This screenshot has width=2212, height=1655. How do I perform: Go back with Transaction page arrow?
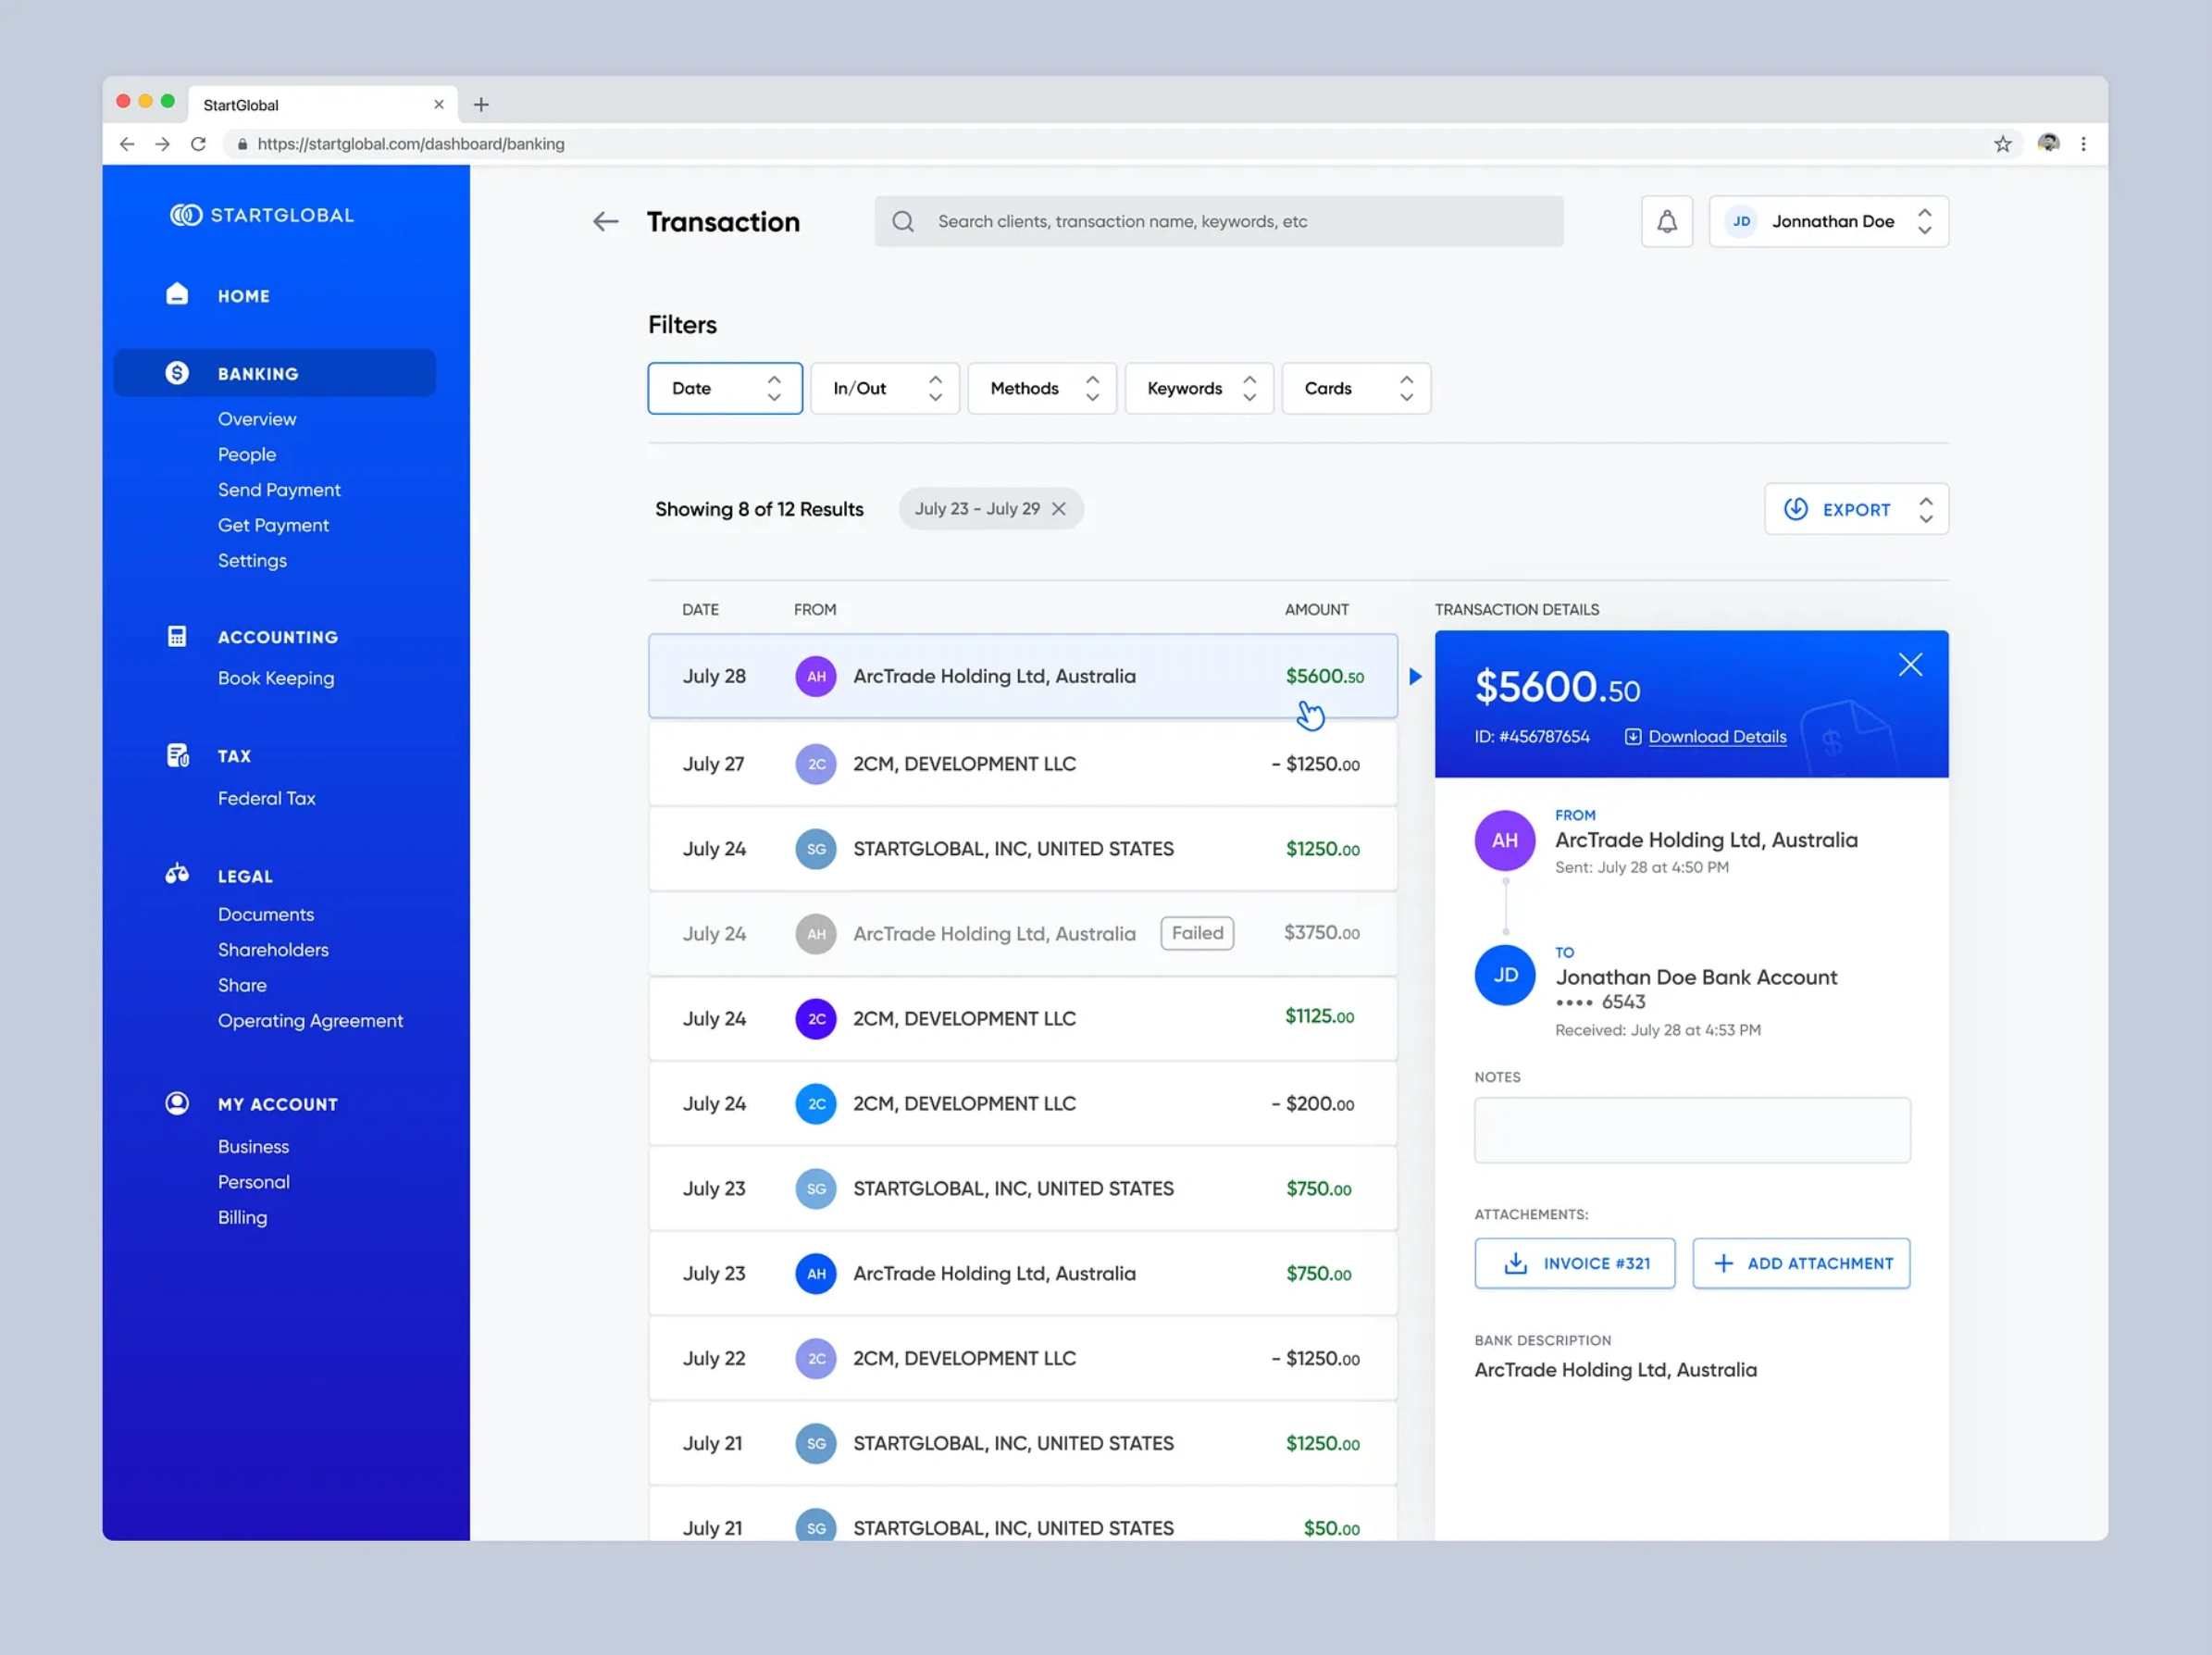[606, 221]
